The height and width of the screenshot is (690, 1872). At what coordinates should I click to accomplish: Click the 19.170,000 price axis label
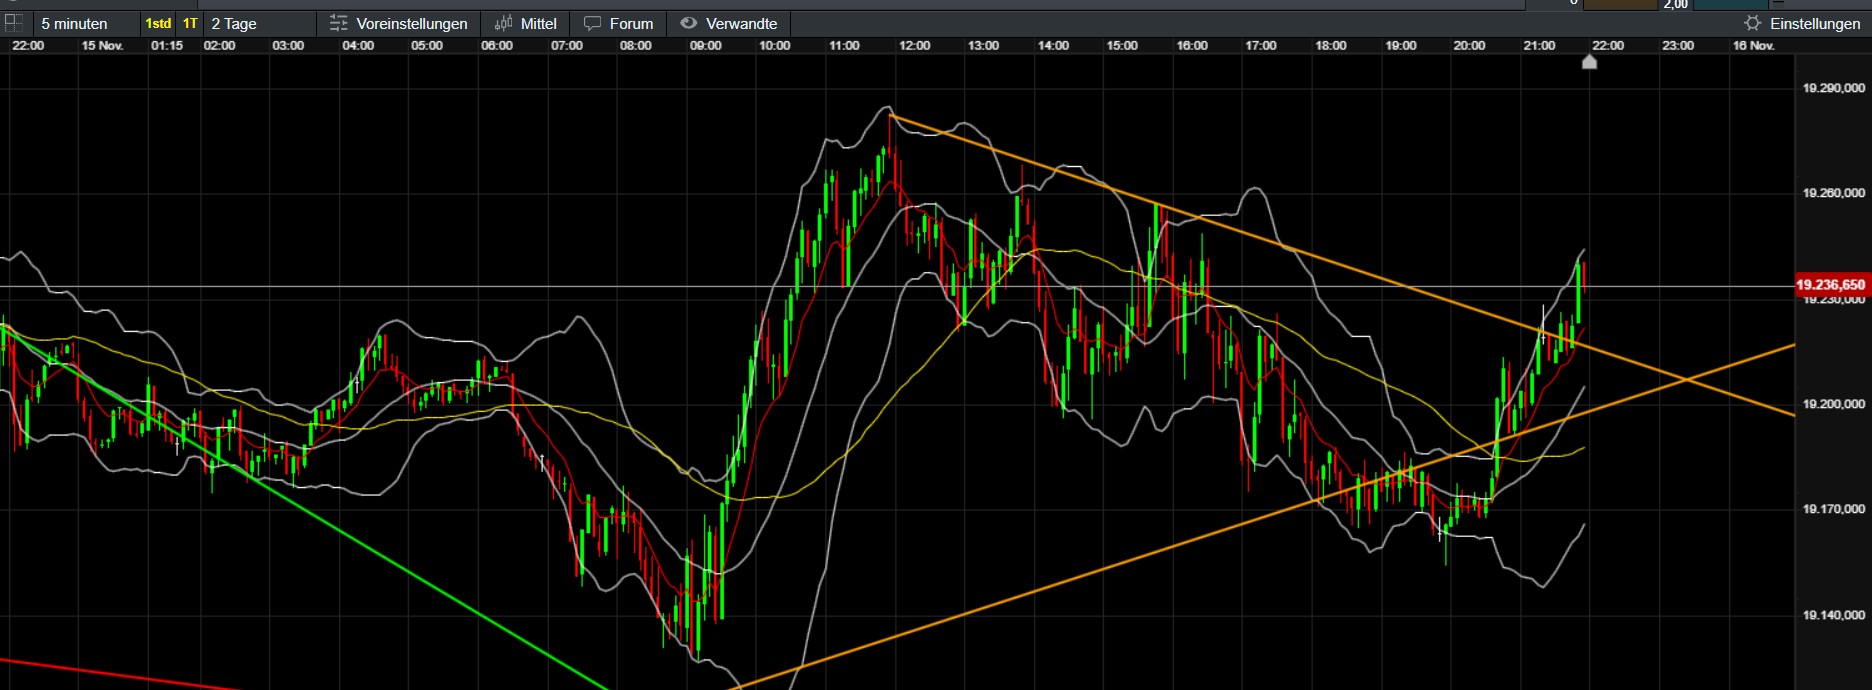click(1833, 509)
